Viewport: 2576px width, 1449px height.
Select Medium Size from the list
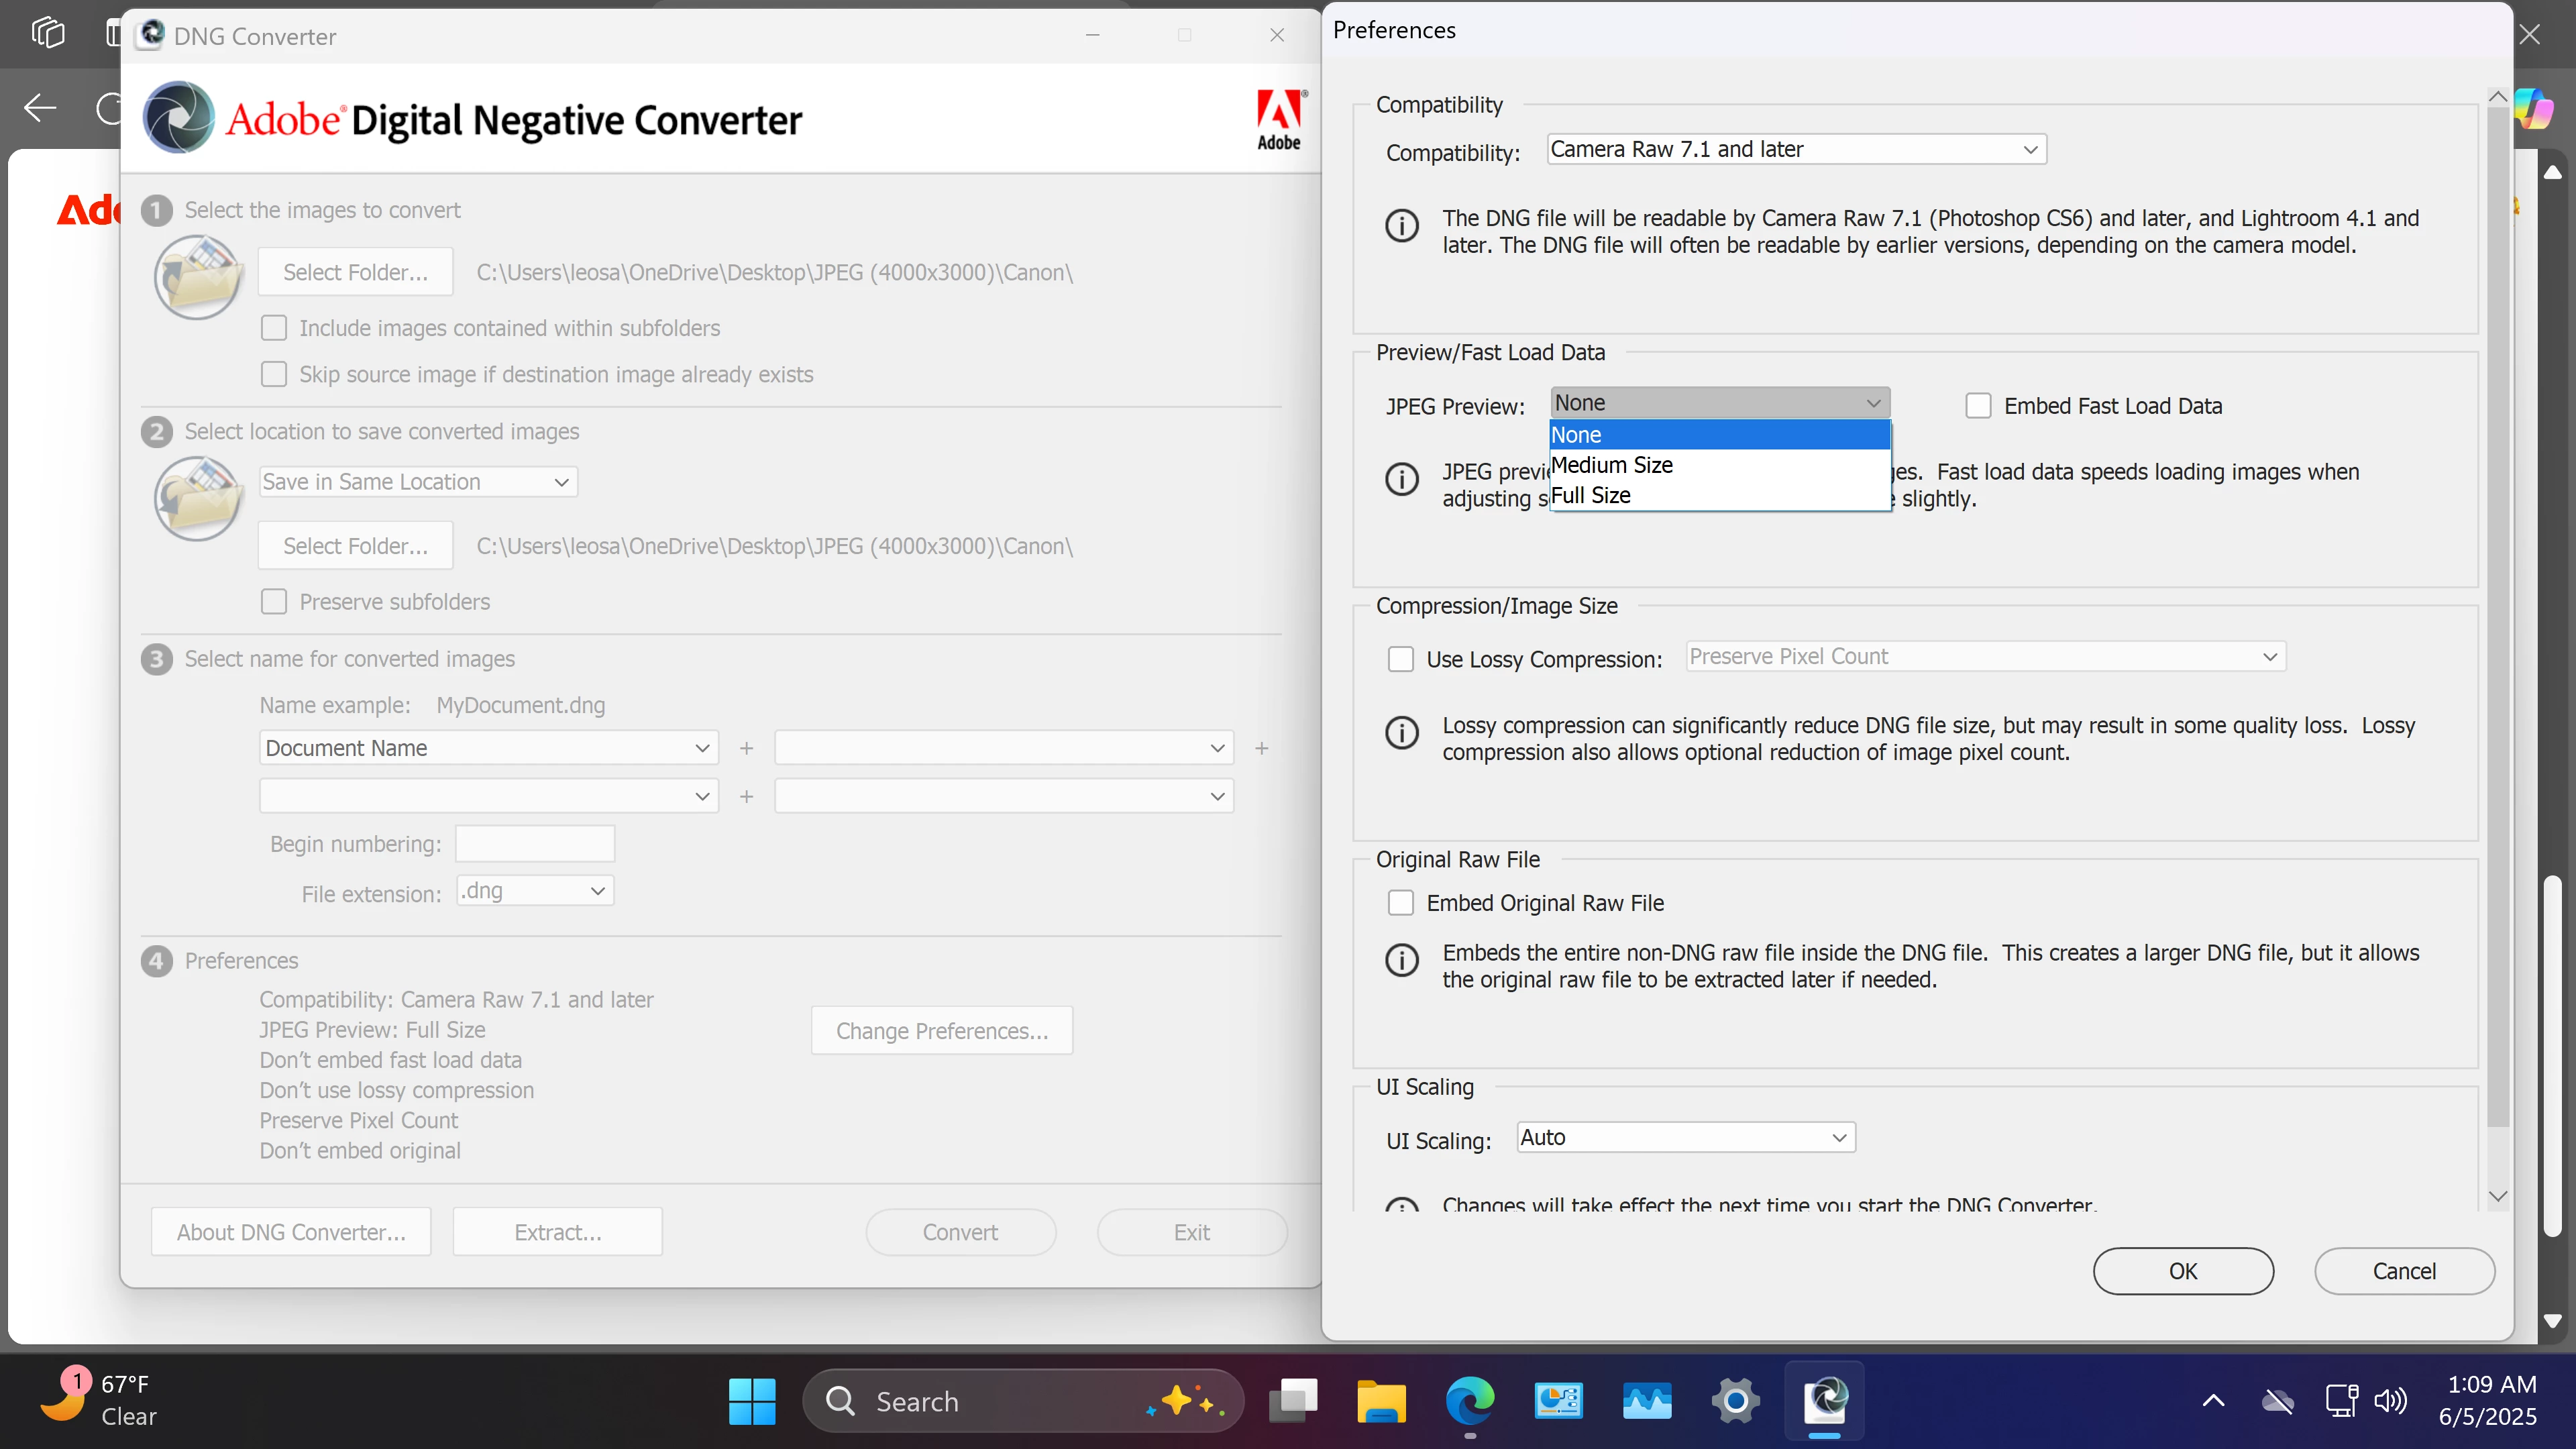[x=1612, y=465]
